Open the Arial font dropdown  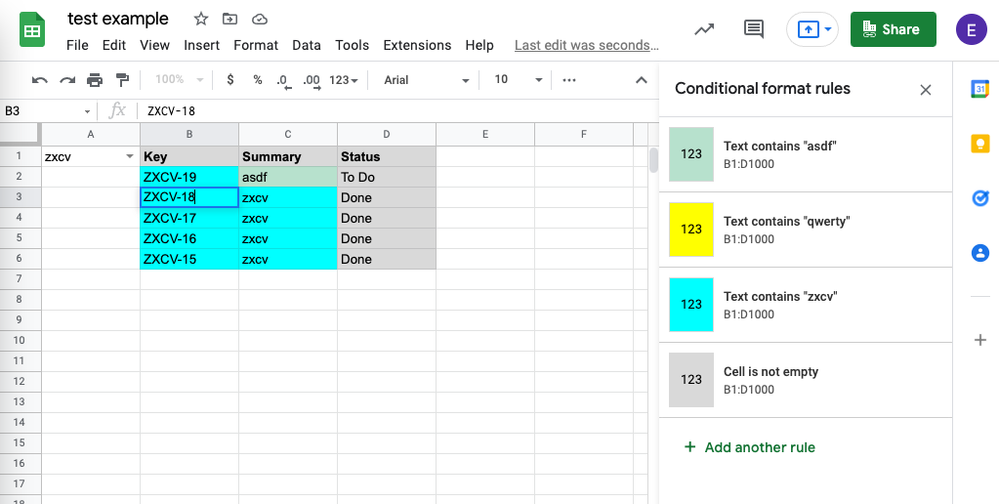point(426,80)
